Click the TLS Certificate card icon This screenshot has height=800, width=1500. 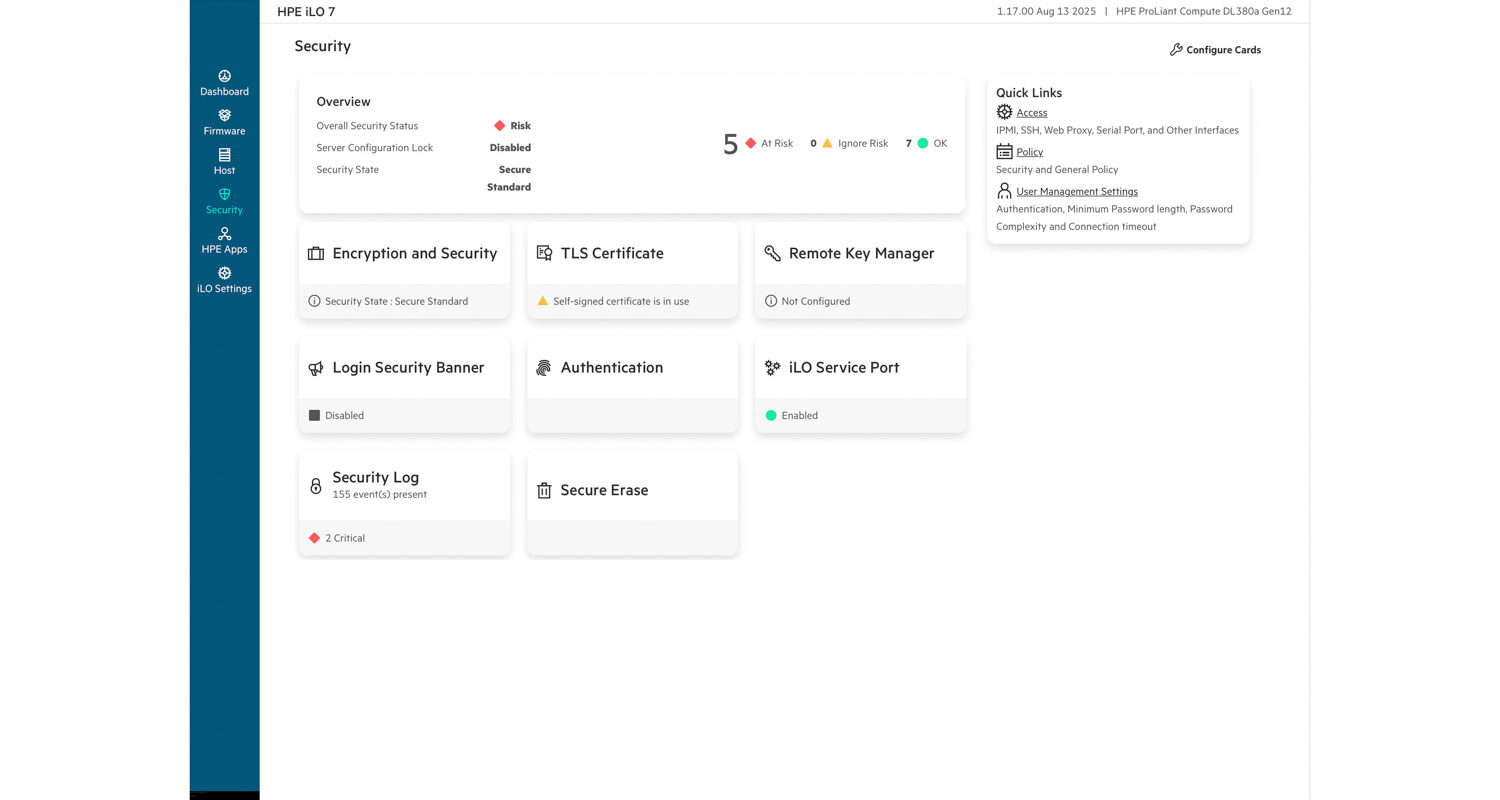click(x=544, y=254)
